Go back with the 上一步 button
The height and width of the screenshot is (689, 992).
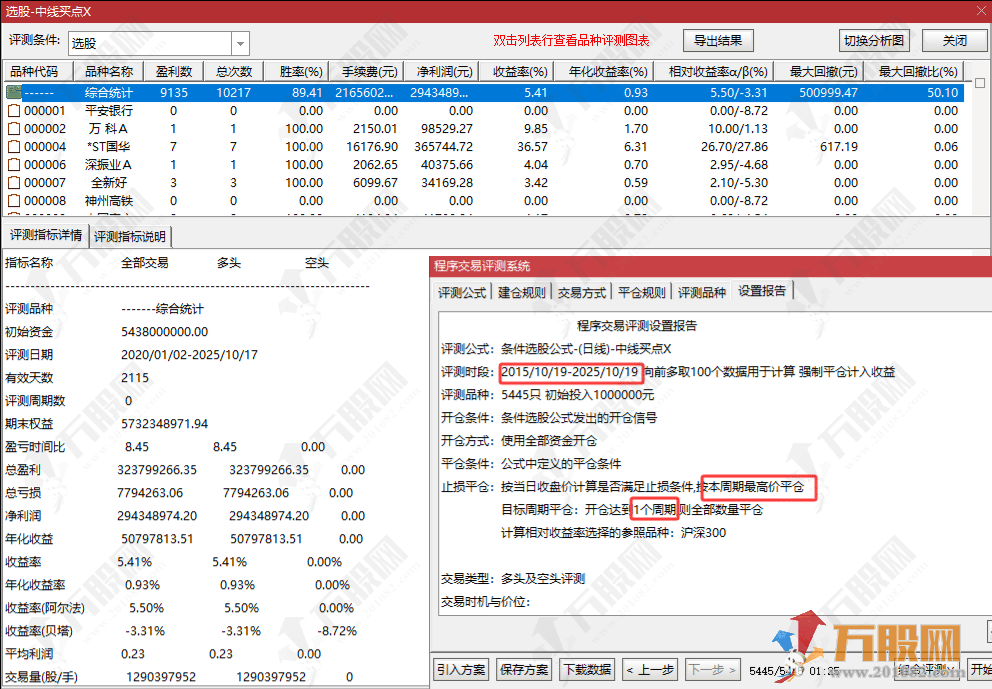[650, 670]
